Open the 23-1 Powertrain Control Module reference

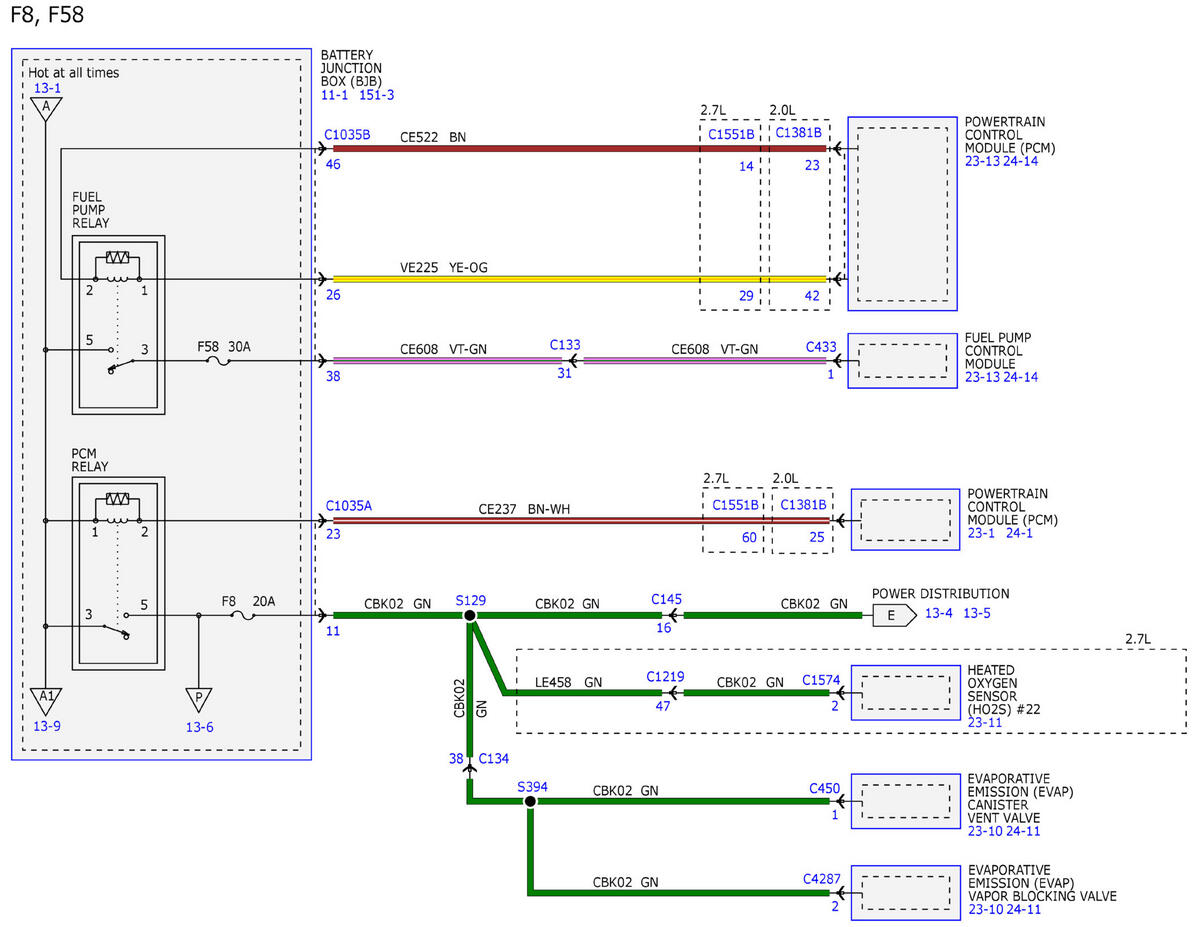(979, 533)
